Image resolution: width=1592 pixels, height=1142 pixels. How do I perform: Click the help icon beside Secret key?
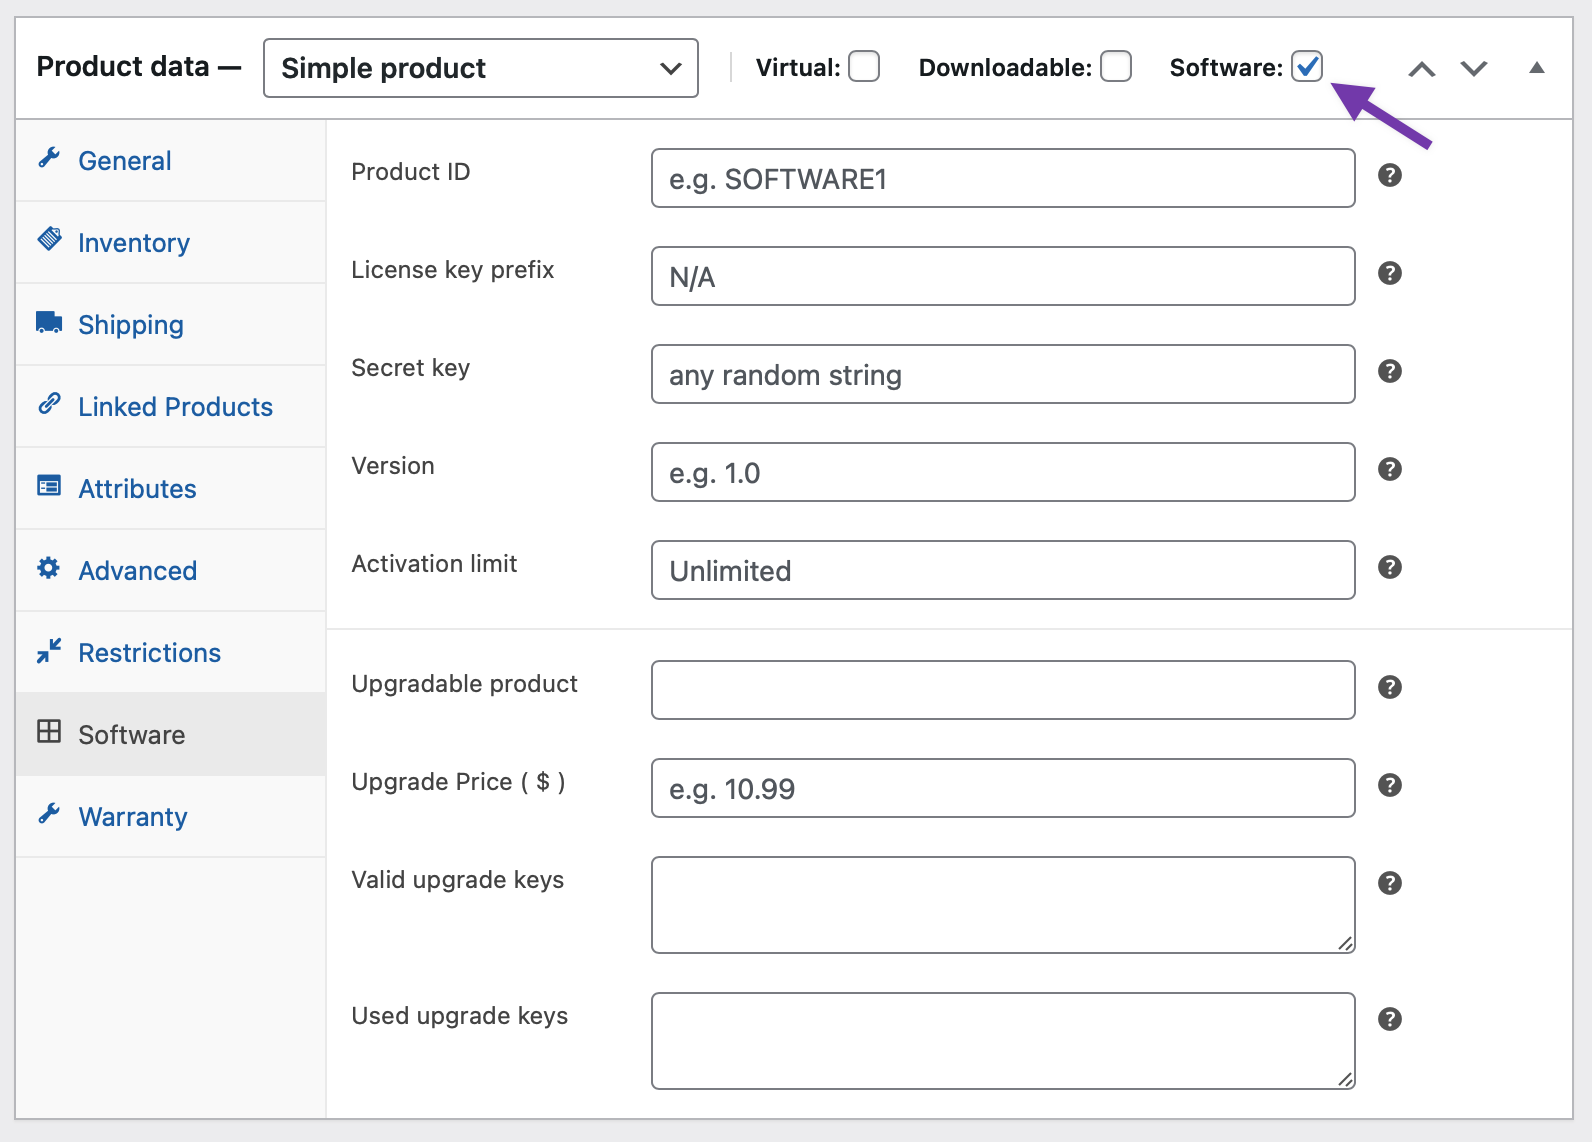pyautogui.click(x=1389, y=371)
